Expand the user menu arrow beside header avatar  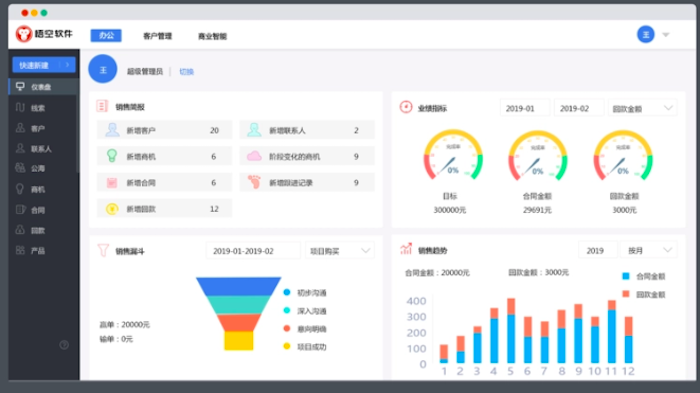coord(666,35)
